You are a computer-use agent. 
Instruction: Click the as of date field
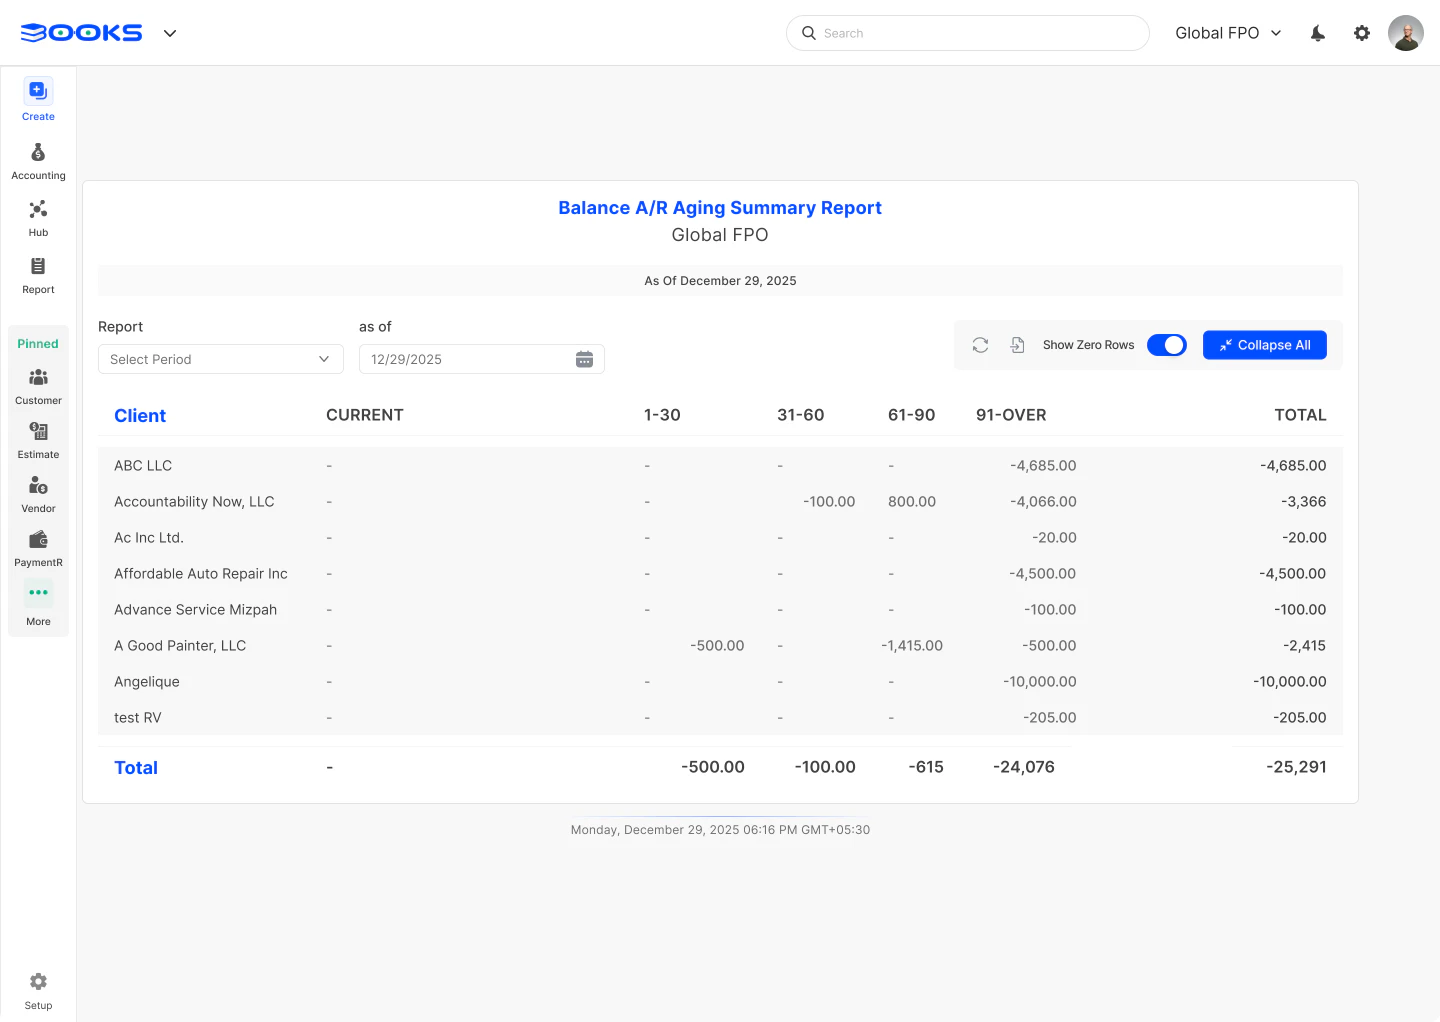(x=482, y=359)
